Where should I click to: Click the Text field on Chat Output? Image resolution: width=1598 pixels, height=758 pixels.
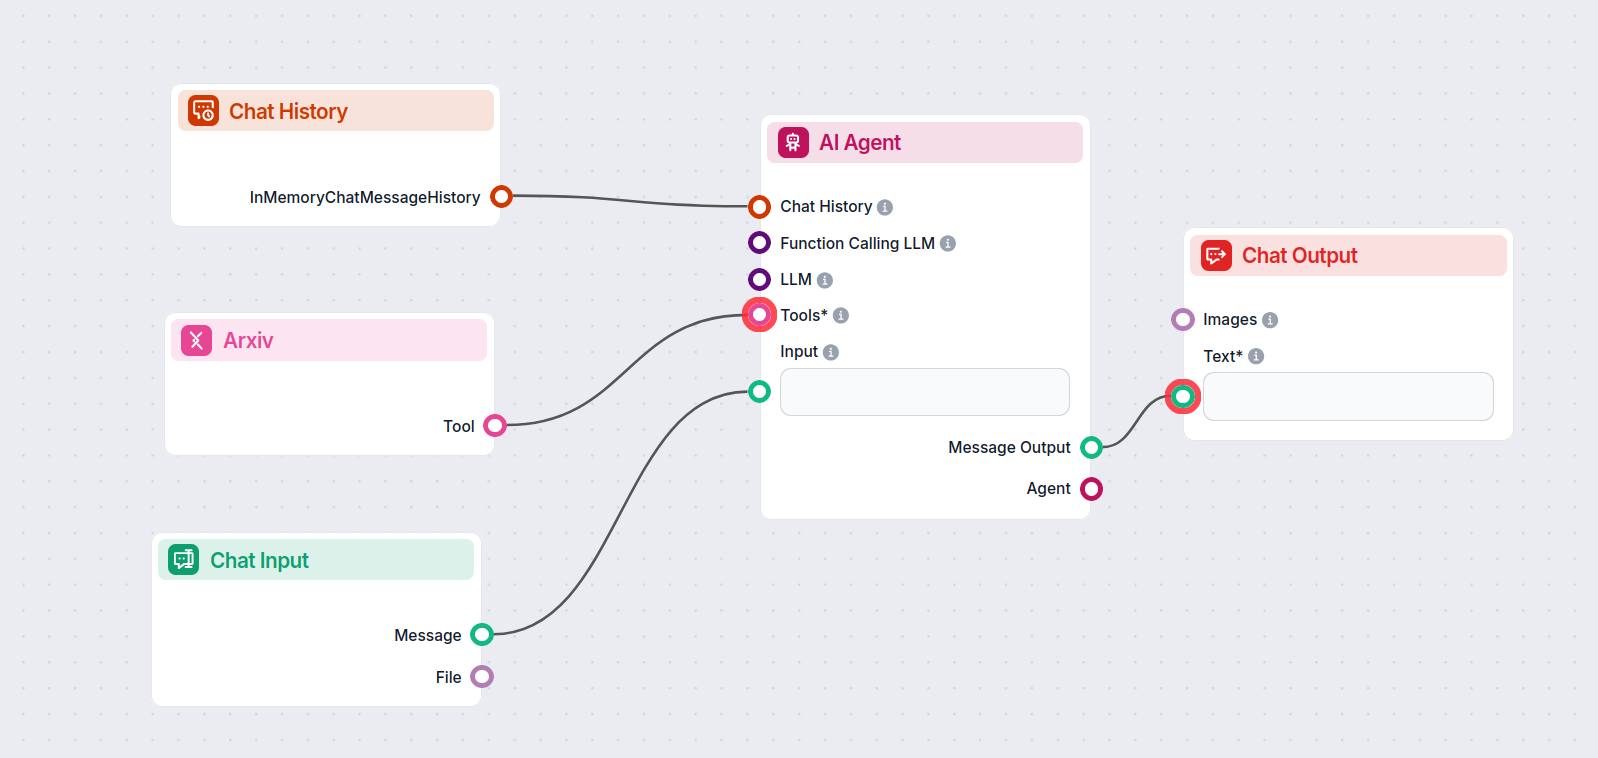pyautogui.click(x=1347, y=396)
